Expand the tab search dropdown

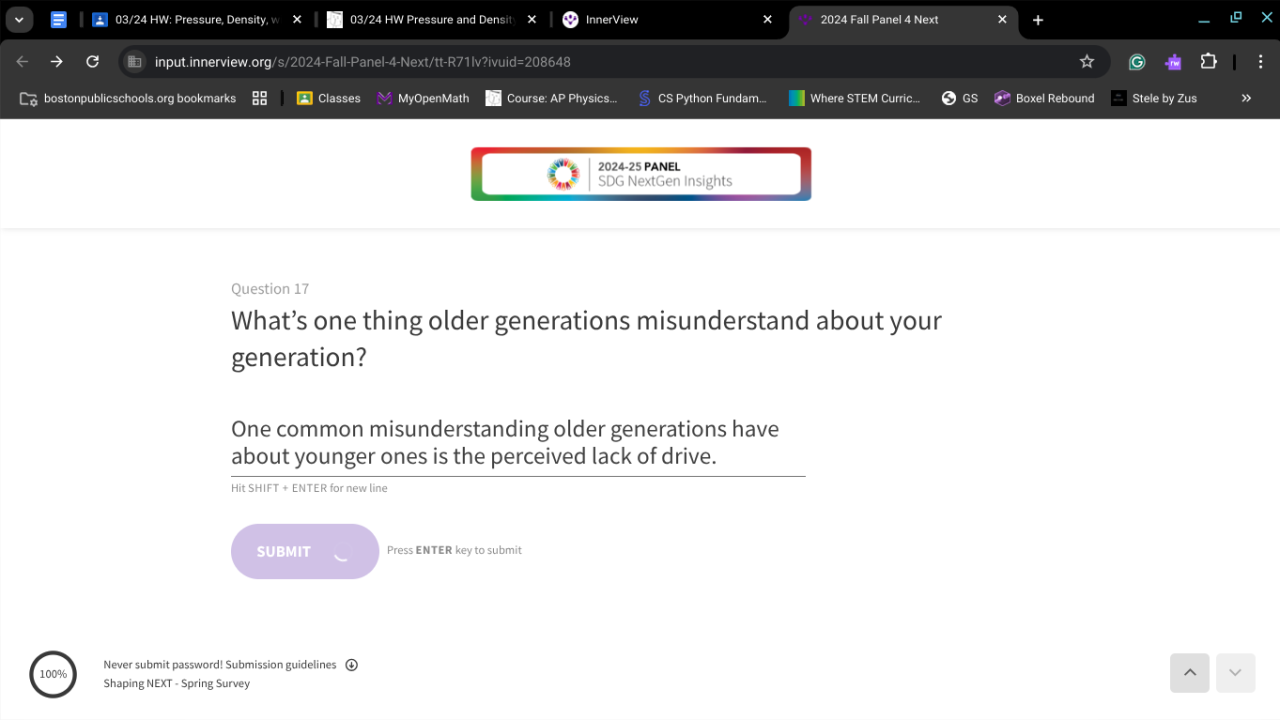pyautogui.click(x=19, y=20)
